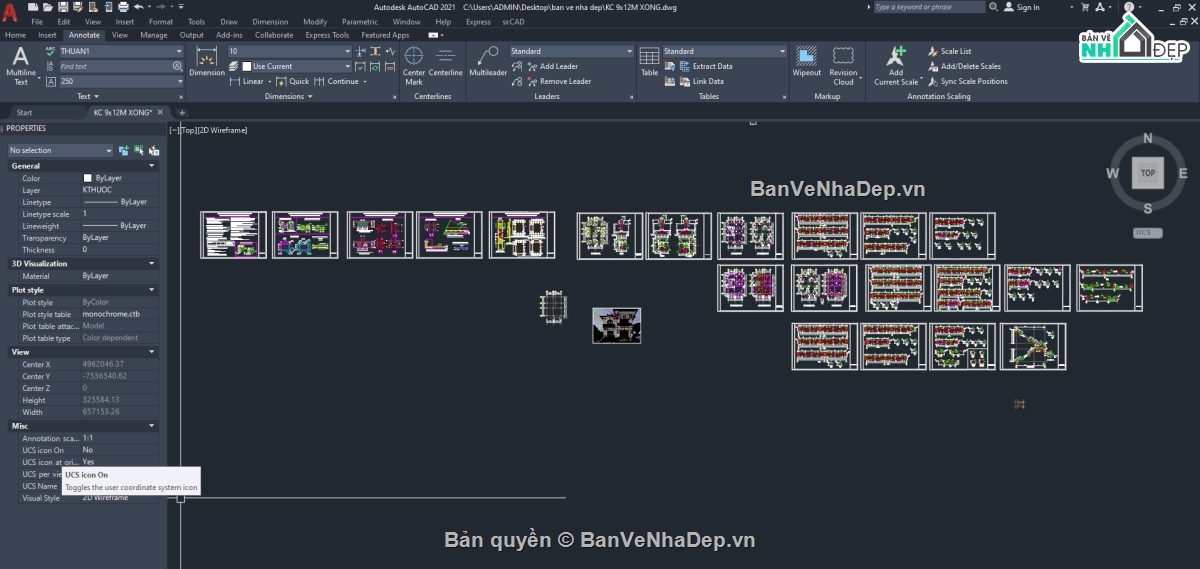Open the Draw menu
1200x569 pixels.
pos(228,21)
